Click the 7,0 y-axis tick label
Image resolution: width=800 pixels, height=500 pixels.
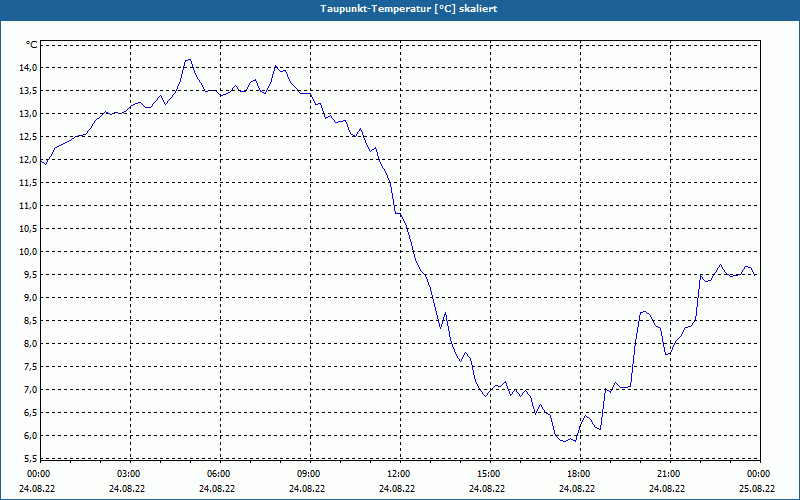[x=29, y=390]
